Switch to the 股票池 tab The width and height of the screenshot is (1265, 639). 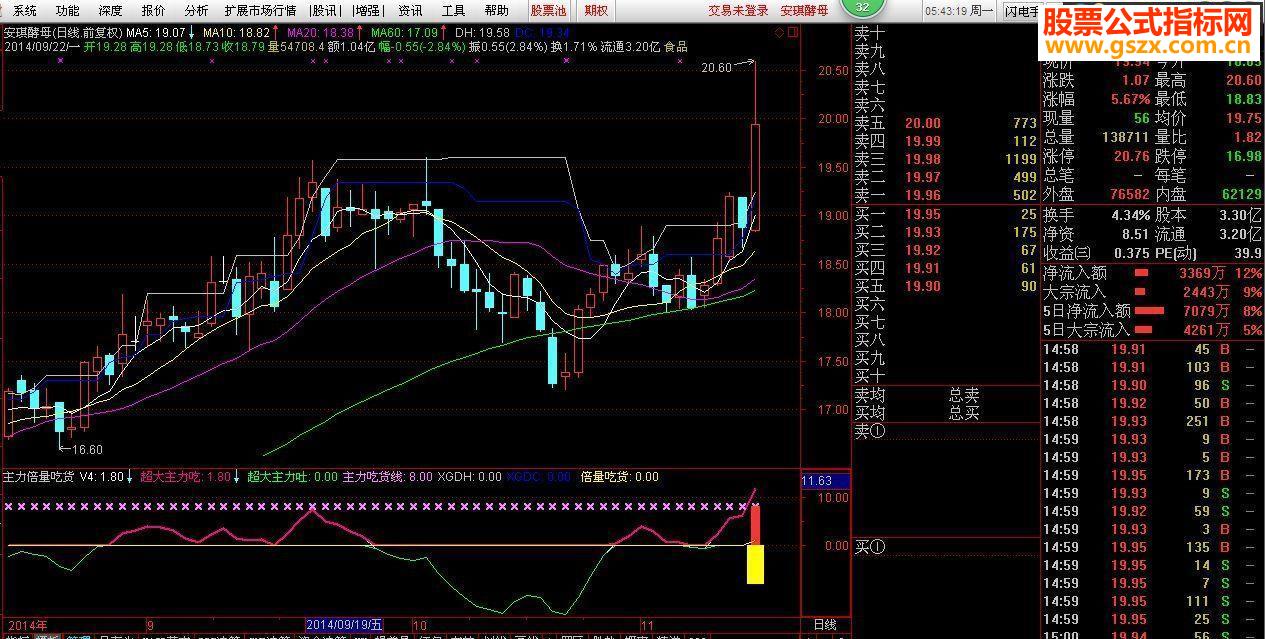[547, 10]
